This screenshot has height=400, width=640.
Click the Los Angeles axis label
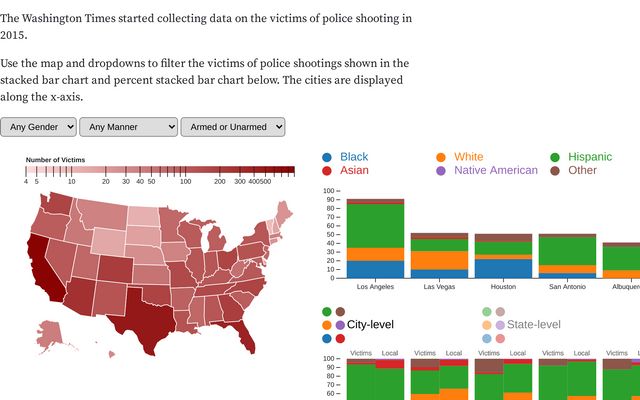tap(375, 287)
